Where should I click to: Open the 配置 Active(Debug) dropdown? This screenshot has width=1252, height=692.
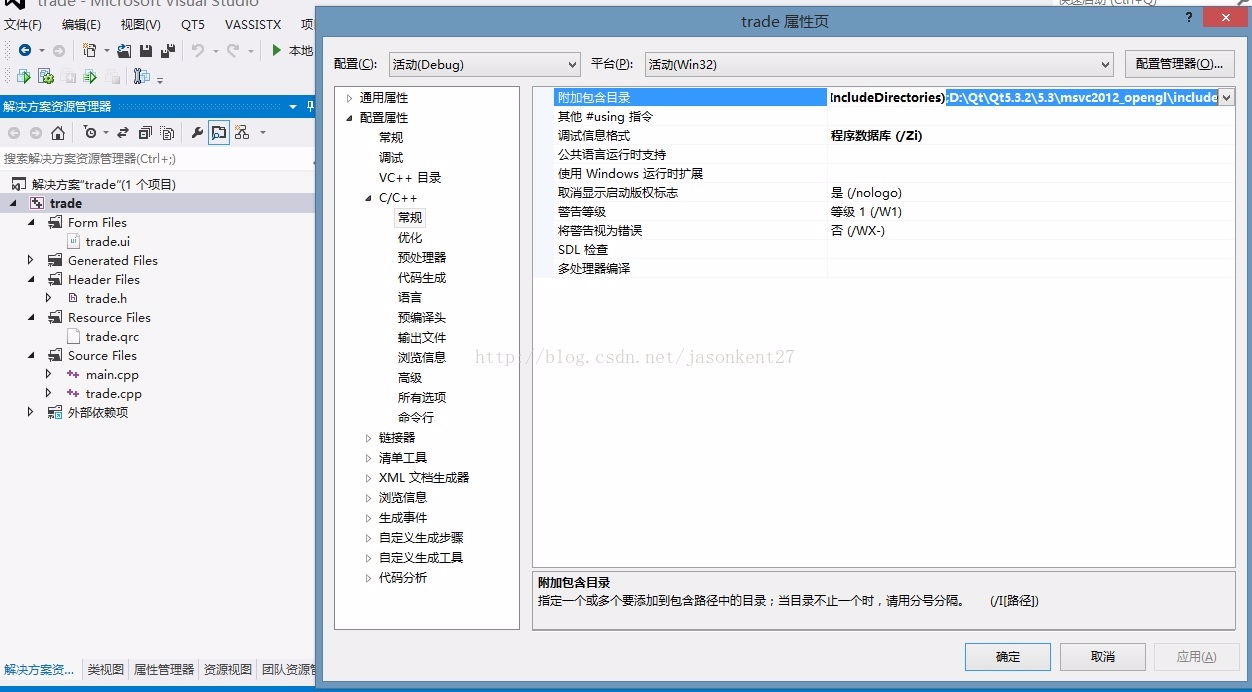[485, 65]
